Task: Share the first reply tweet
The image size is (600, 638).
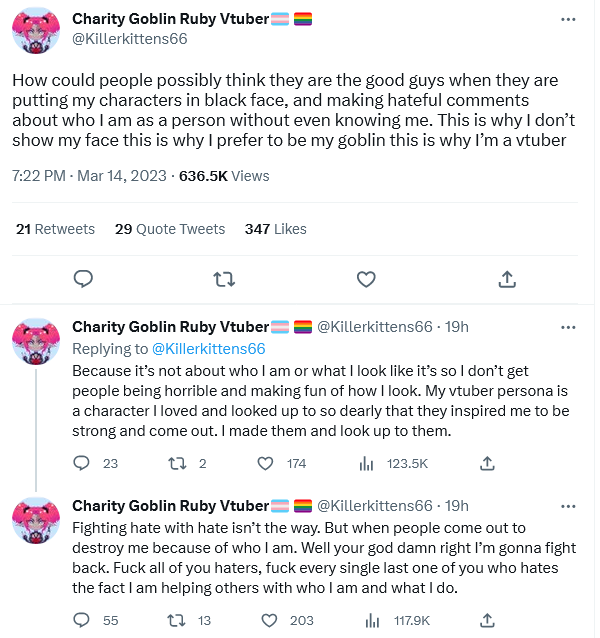Action: point(487,463)
